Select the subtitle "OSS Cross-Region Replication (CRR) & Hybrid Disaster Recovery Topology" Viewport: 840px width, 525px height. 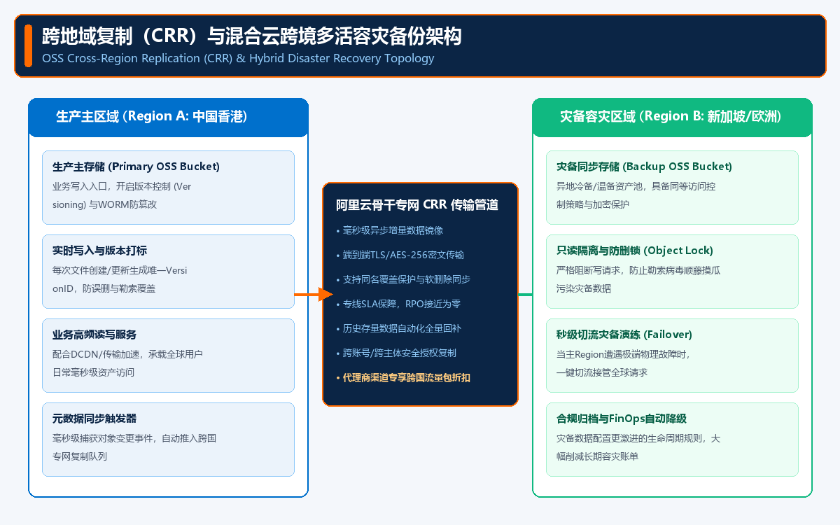click(x=238, y=58)
